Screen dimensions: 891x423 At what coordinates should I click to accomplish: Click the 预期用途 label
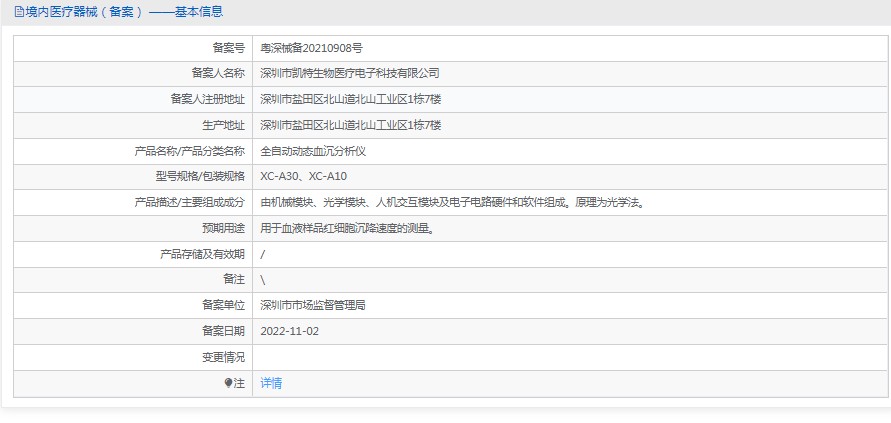[223, 229]
